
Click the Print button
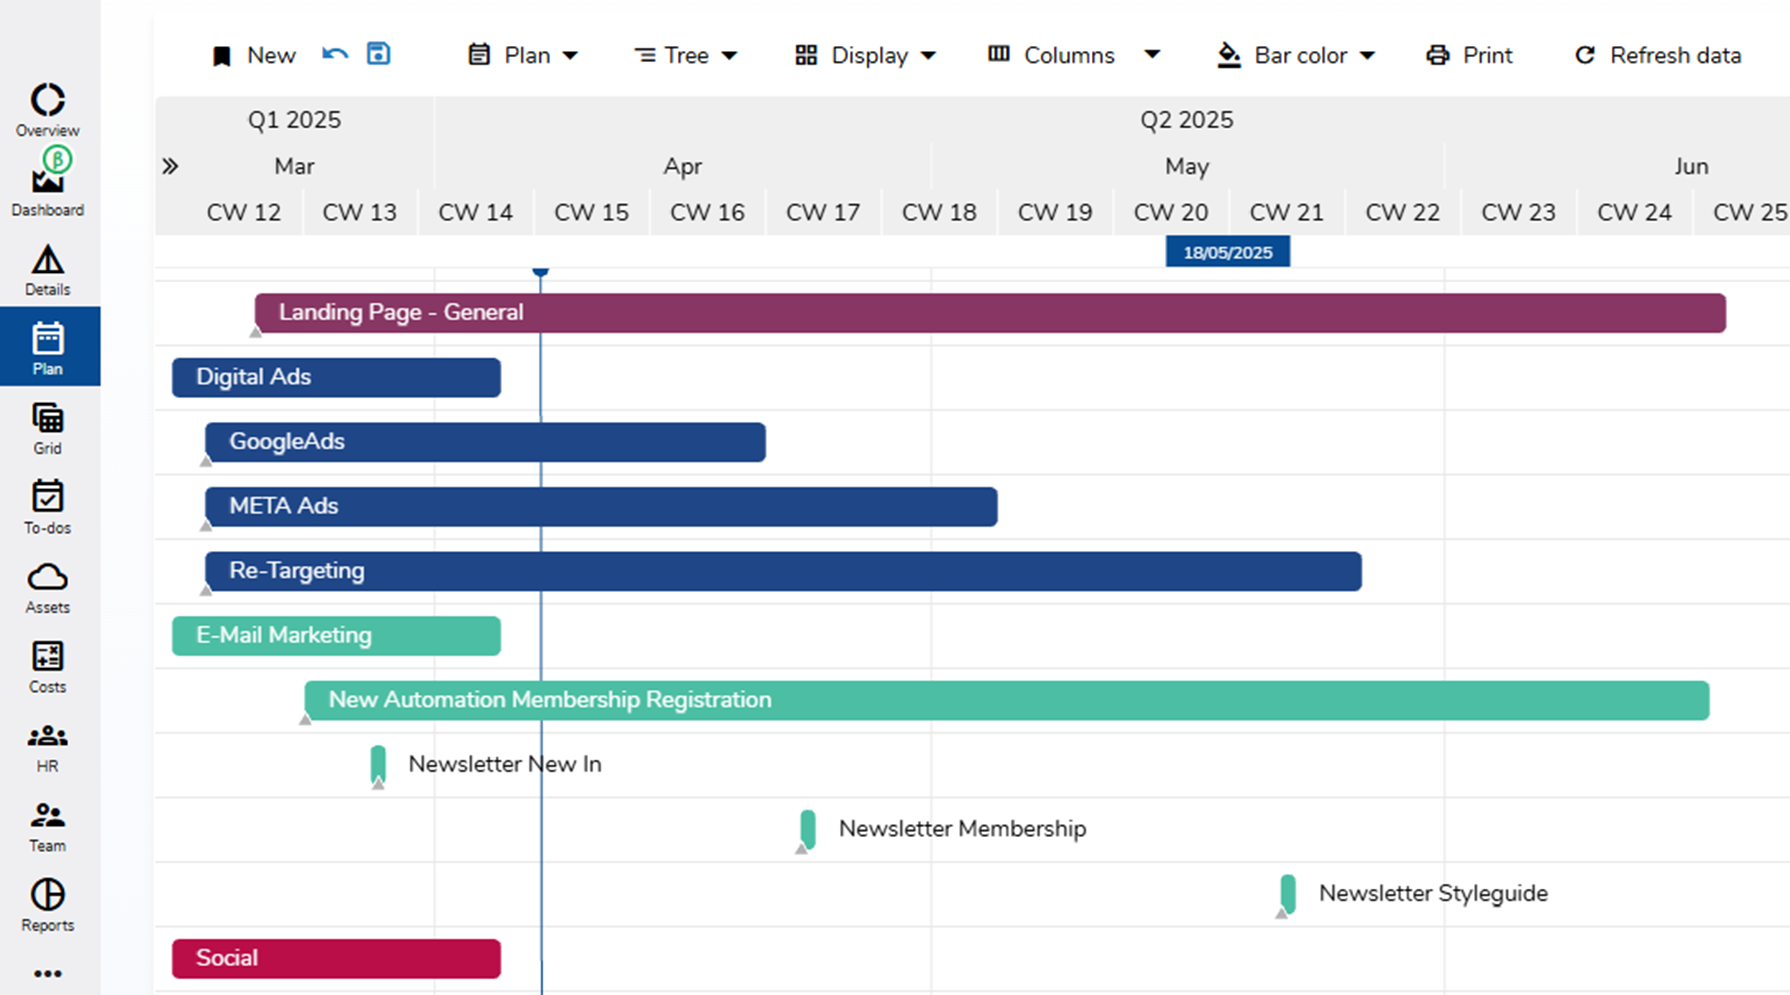coord(1469,55)
